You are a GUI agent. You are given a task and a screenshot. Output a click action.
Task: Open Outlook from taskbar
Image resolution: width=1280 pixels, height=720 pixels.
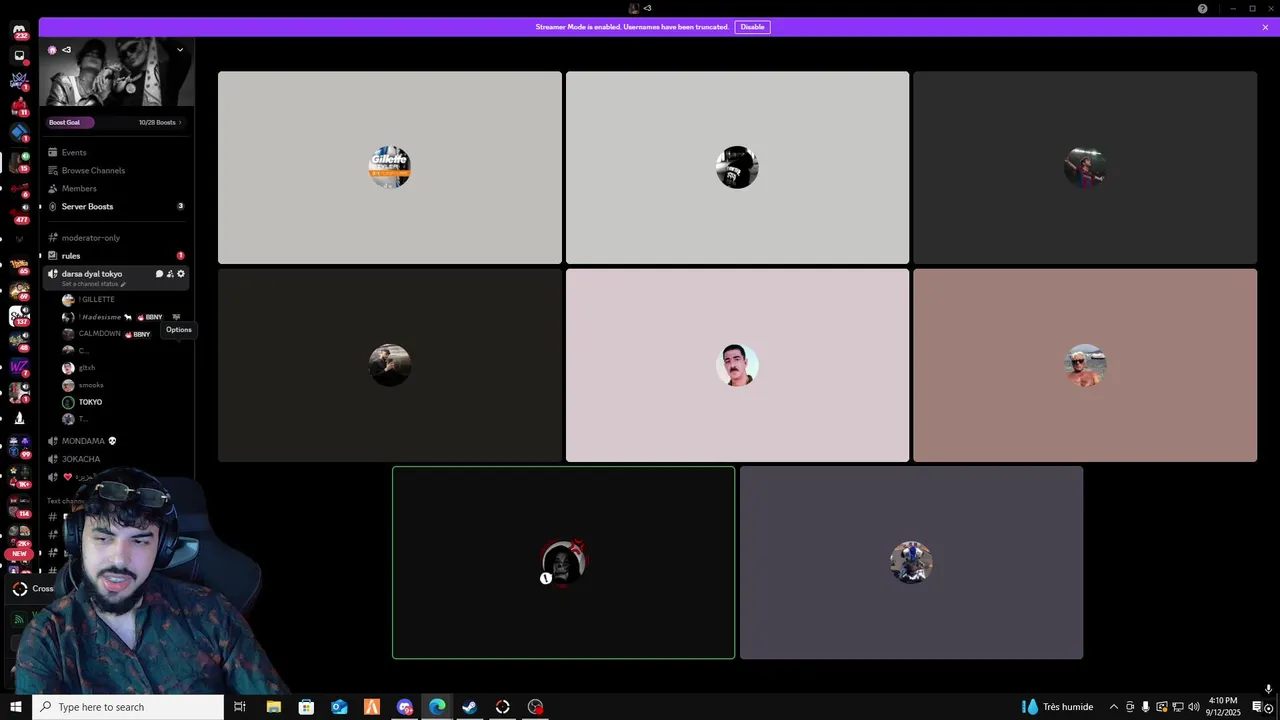click(x=339, y=707)
